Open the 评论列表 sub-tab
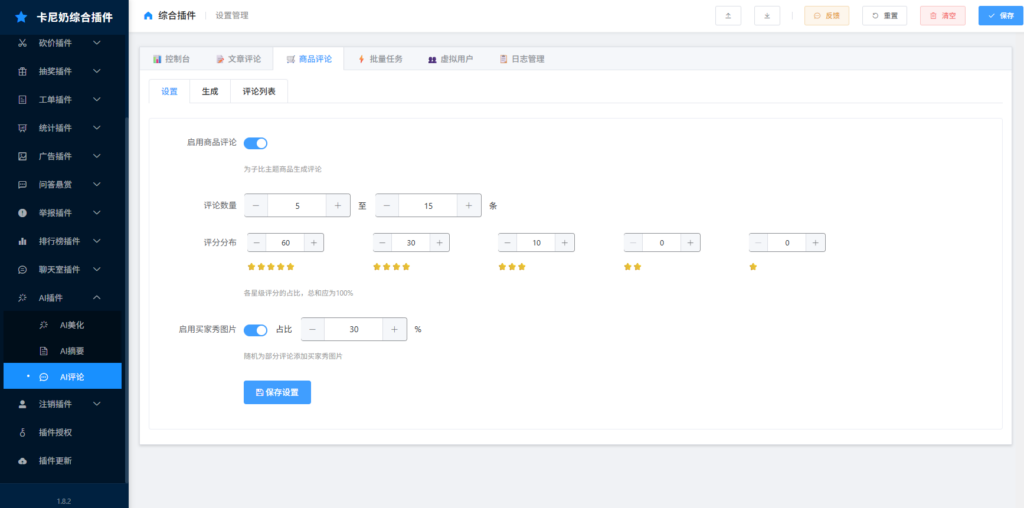Viewport: 1024px width, 508px height. point(259,91)
